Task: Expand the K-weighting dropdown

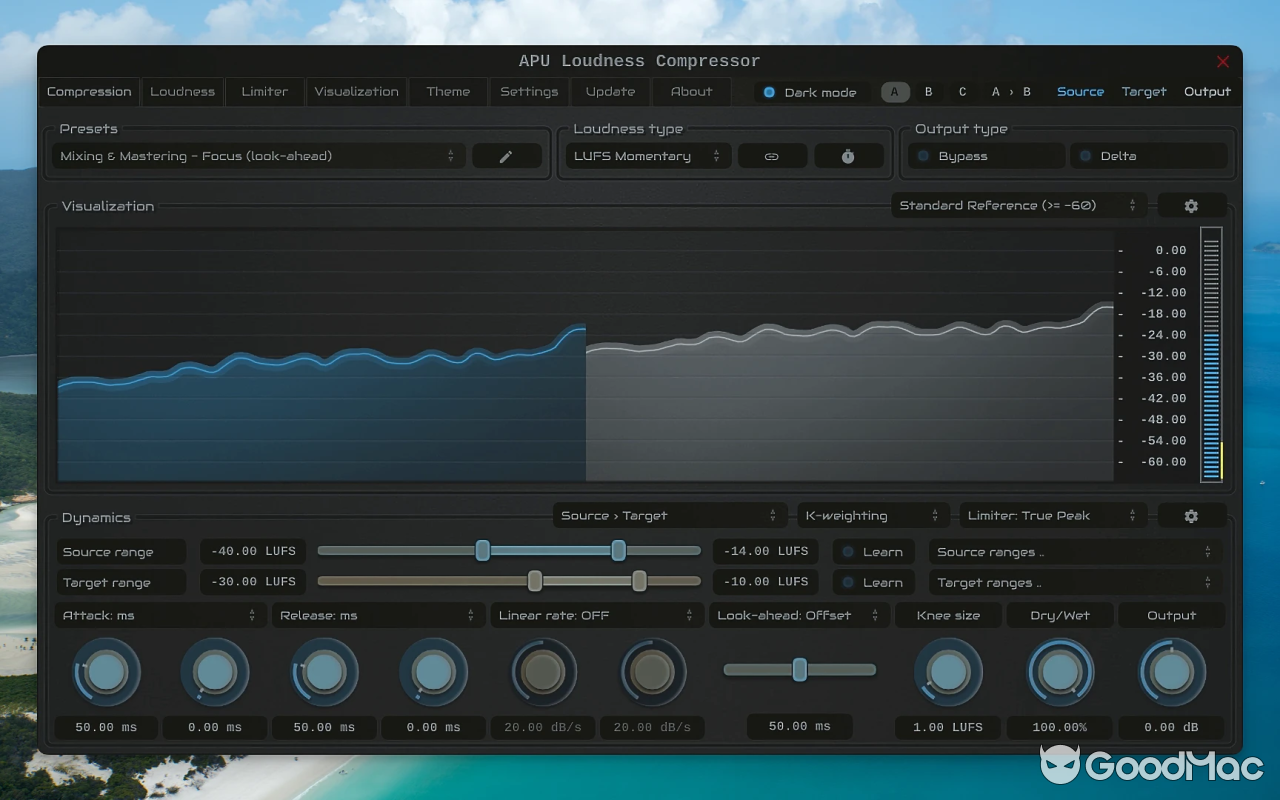Action: (x=872, y=515)
